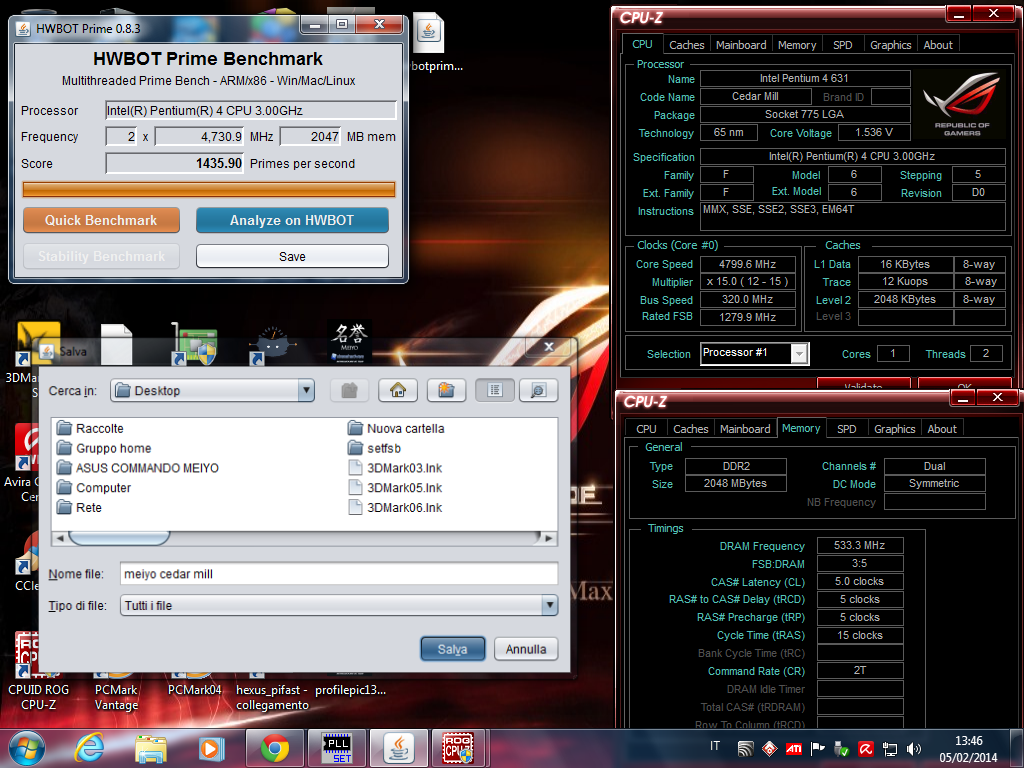Open the Home folder in Salva dialog

point(398,391)
